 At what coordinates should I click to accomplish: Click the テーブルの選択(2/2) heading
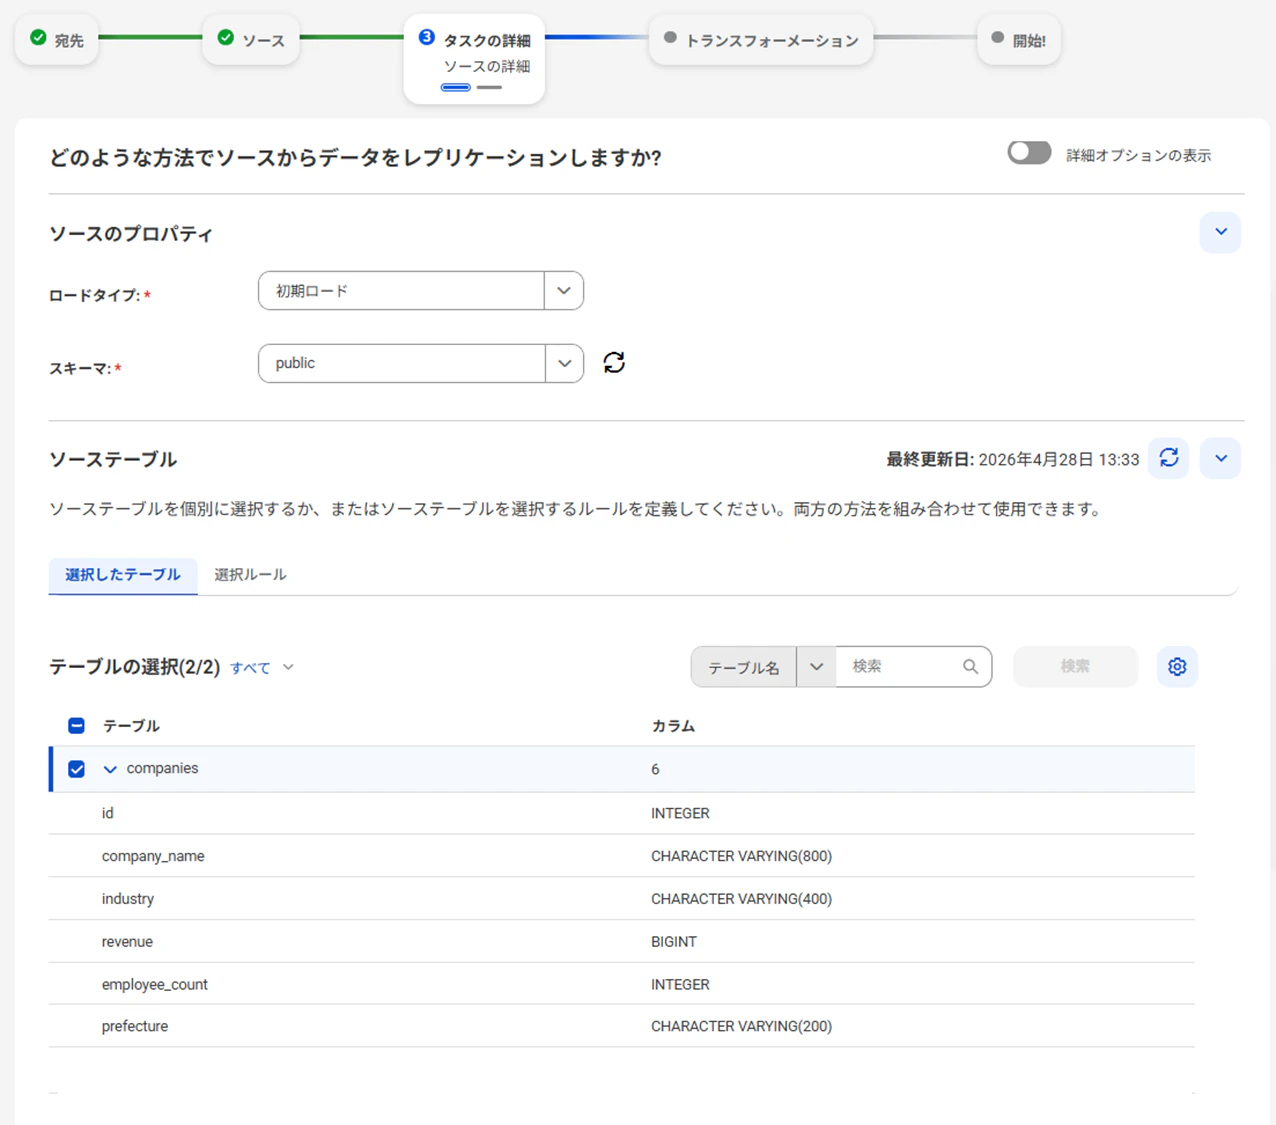(x=134, y=667)
